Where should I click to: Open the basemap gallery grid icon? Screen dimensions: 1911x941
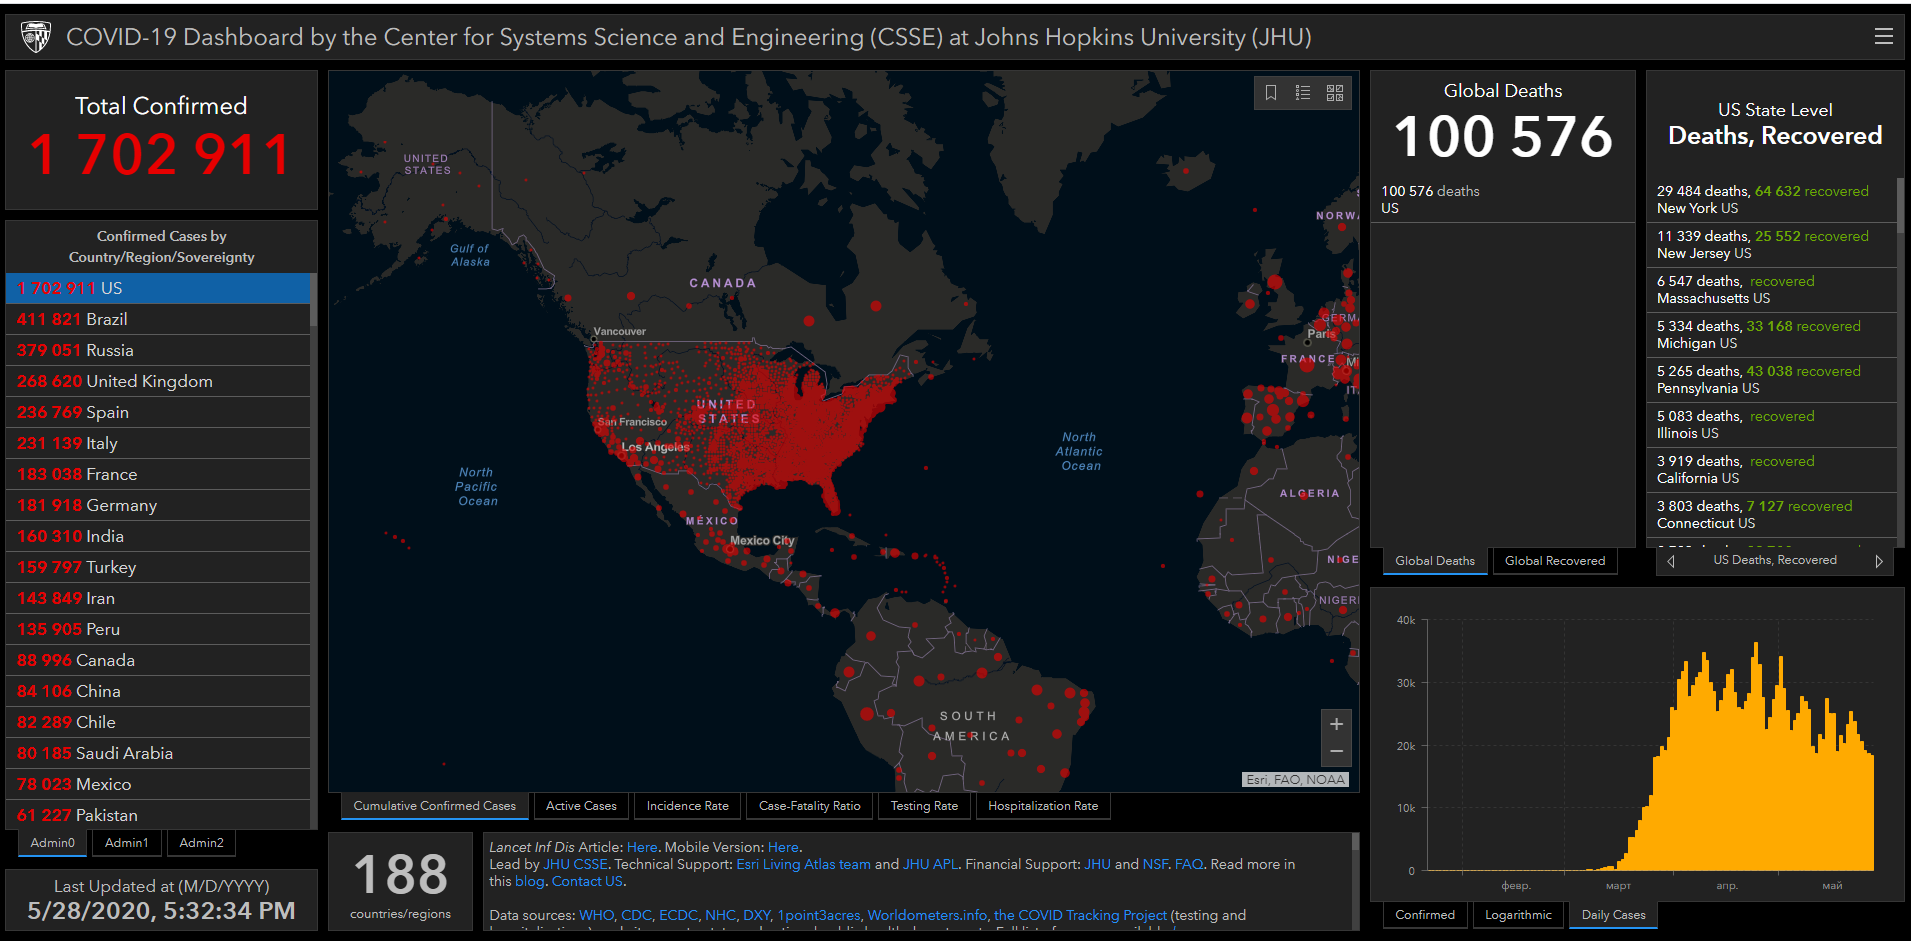coord(1335,93)
